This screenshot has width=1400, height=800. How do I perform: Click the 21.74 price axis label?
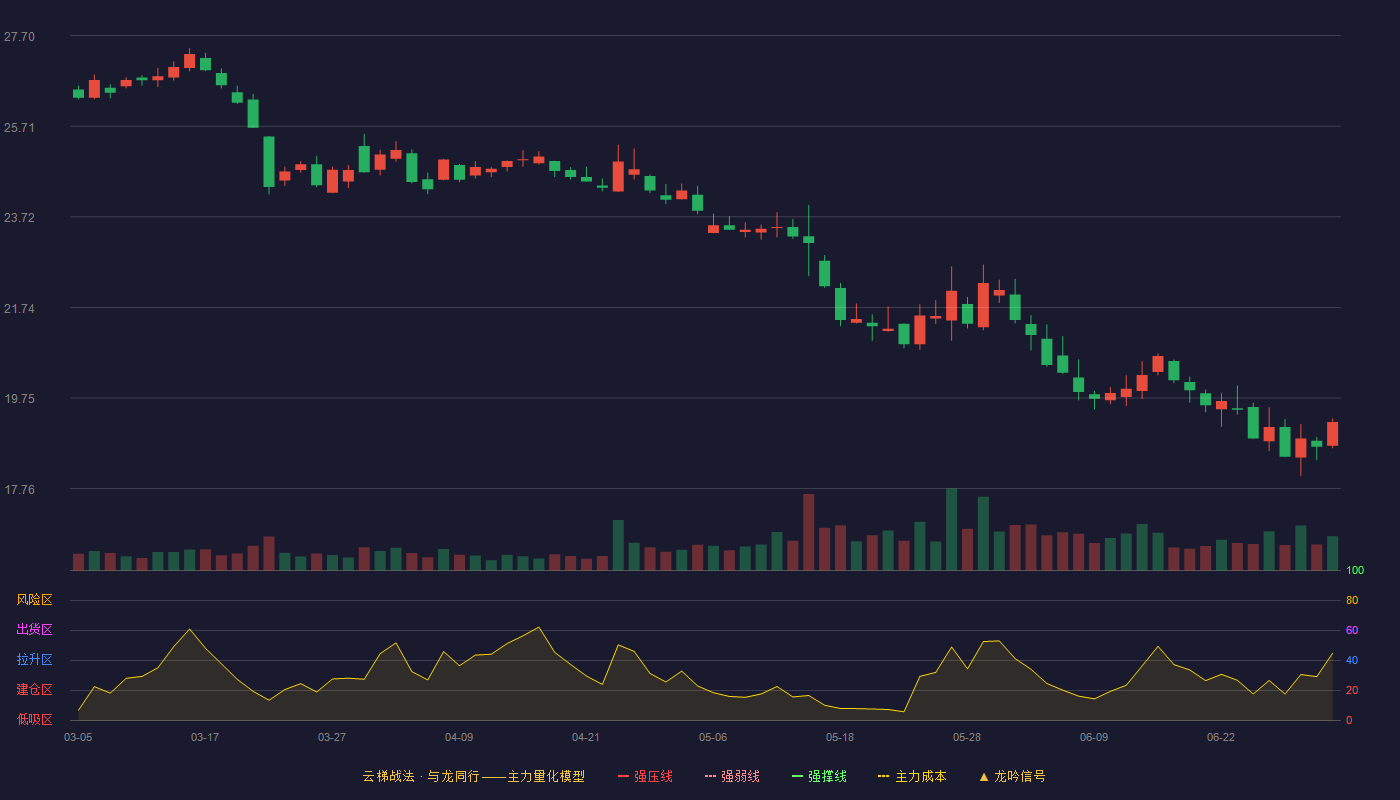pos(19,309)
